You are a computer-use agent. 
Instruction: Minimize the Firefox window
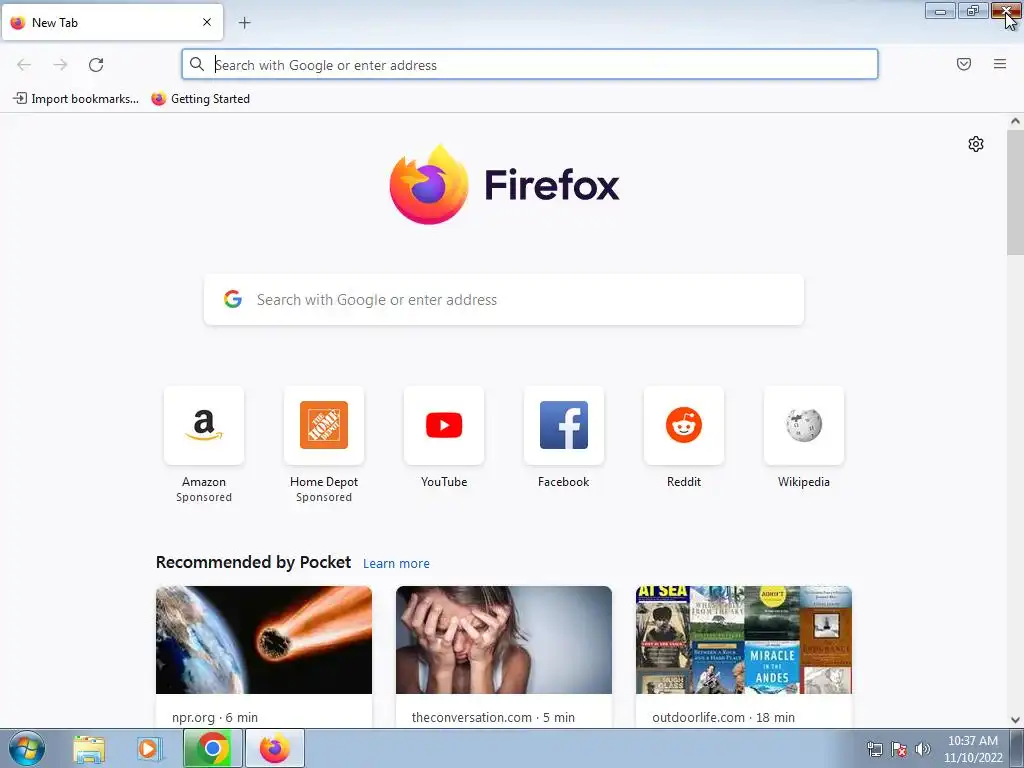tap(940, 11)
